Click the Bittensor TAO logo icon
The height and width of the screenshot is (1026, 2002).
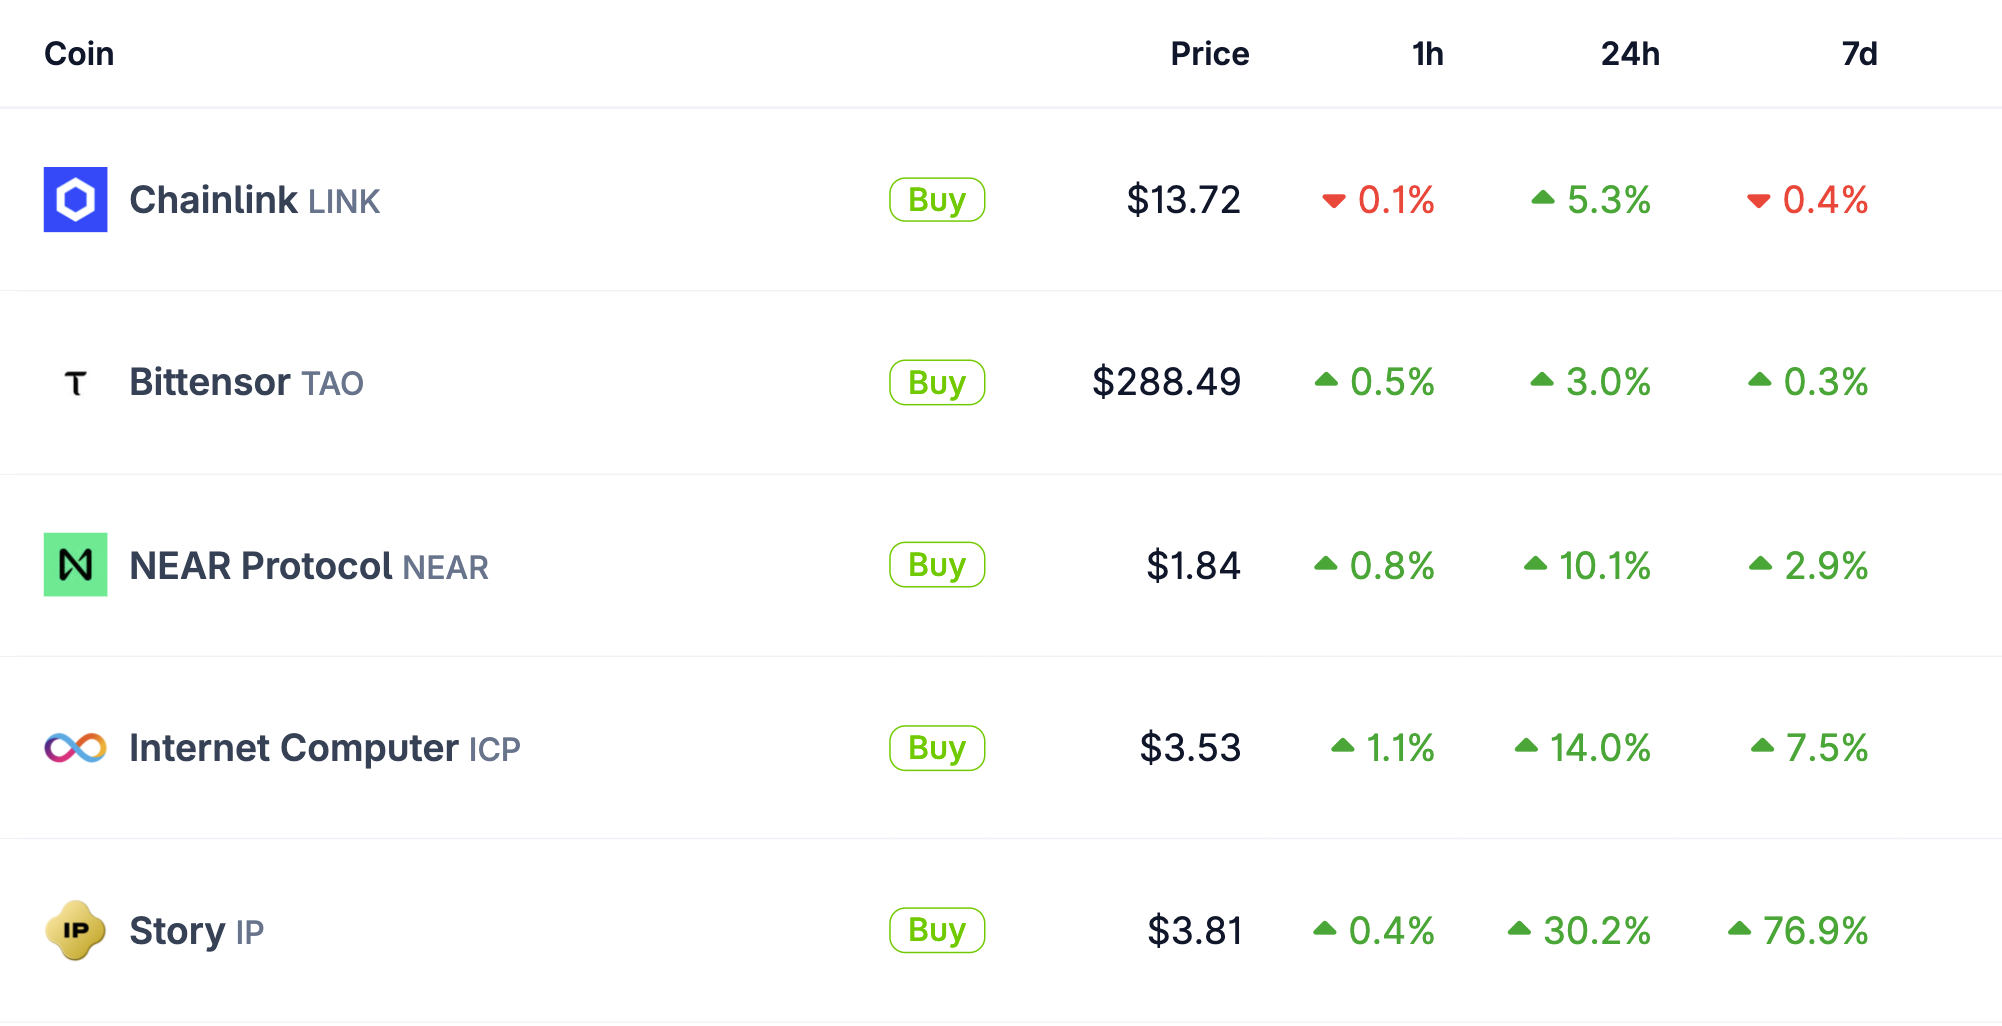75,383
